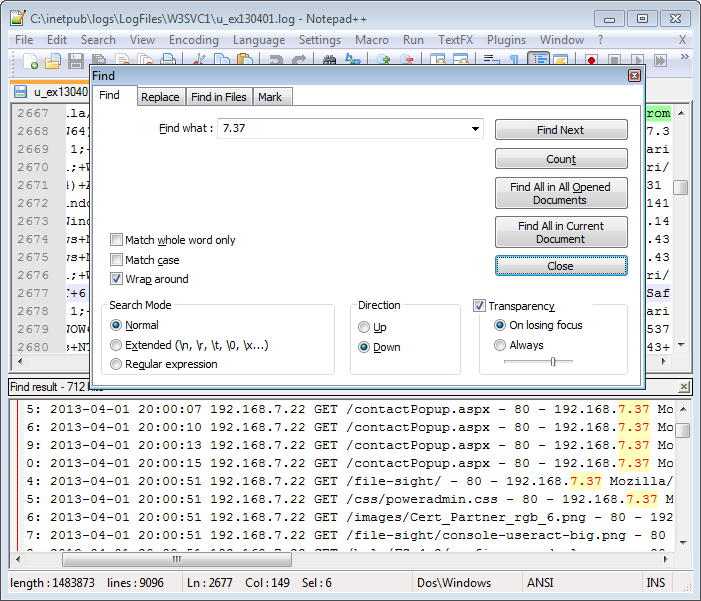Select result line with /css/poweradmin.css

[349, 499]
